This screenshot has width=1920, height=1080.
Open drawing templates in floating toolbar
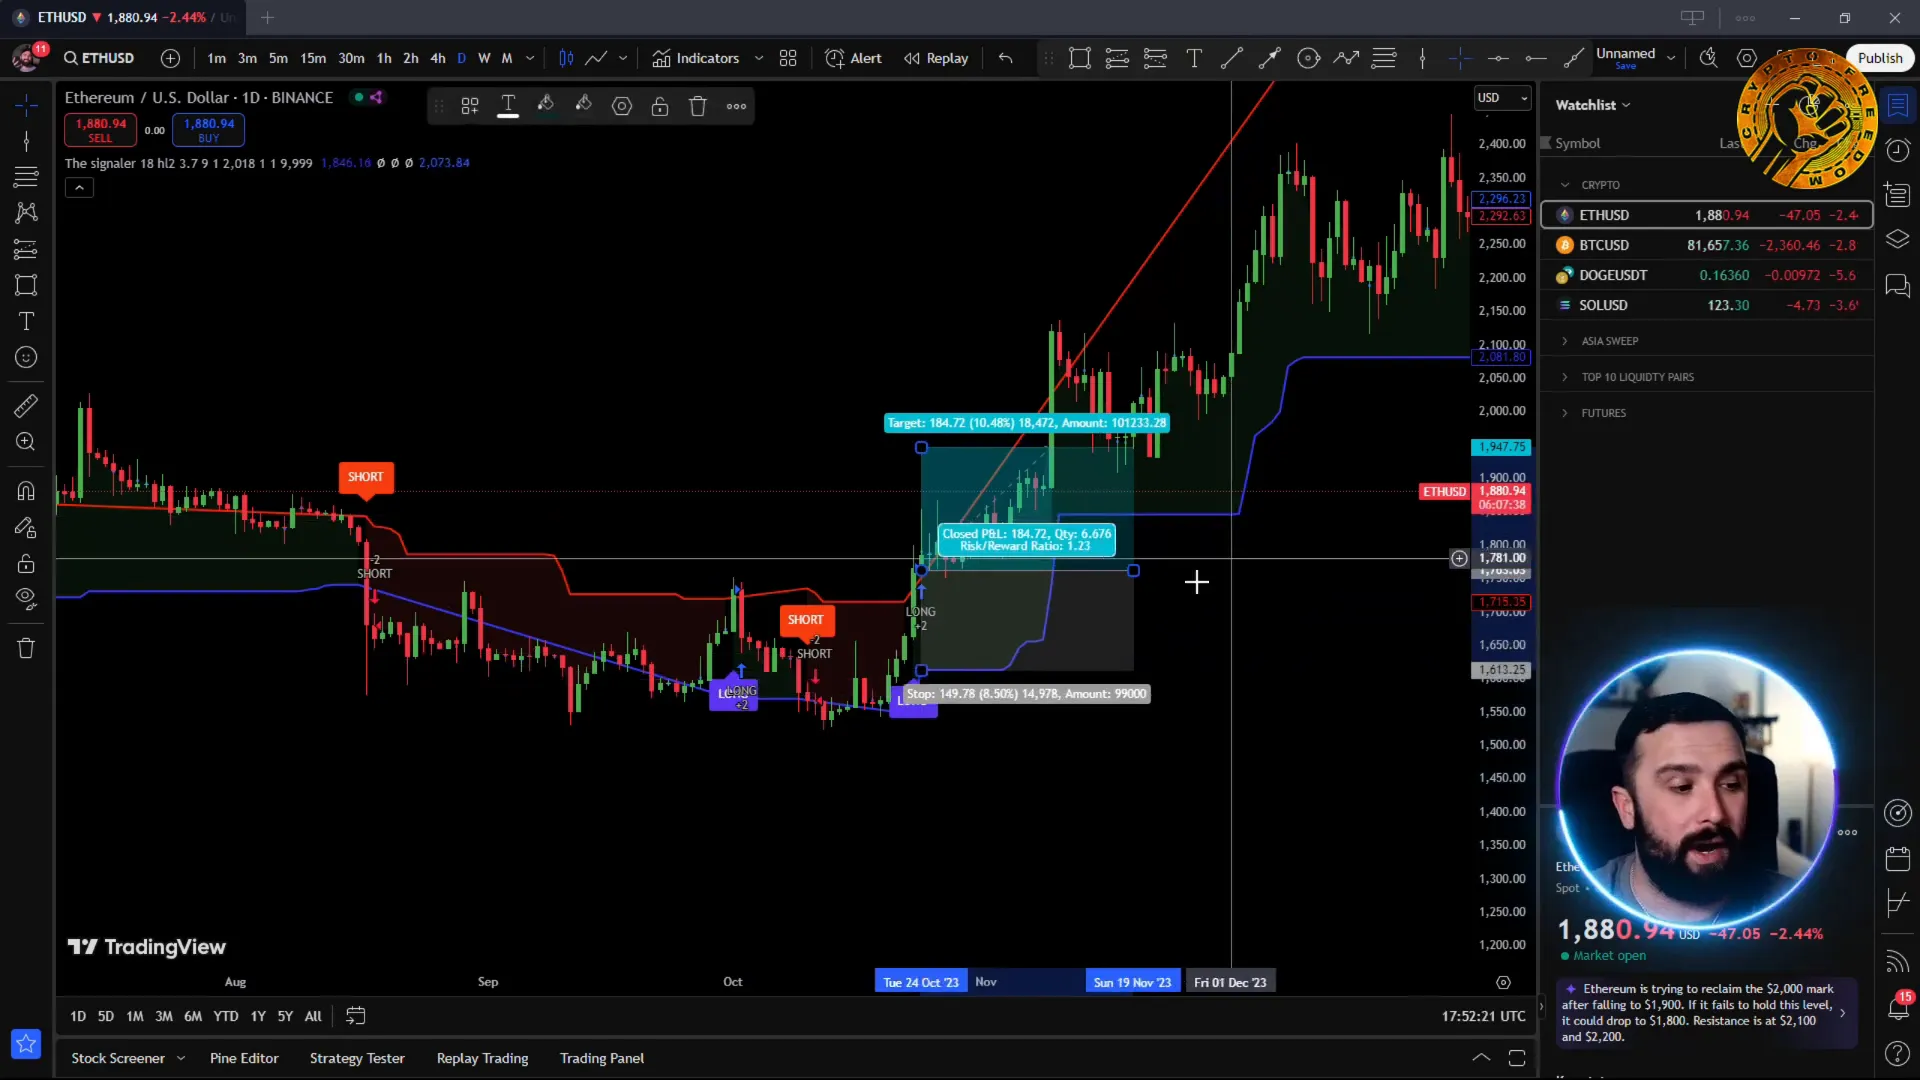pyautogui.click(x=470, y=106)
